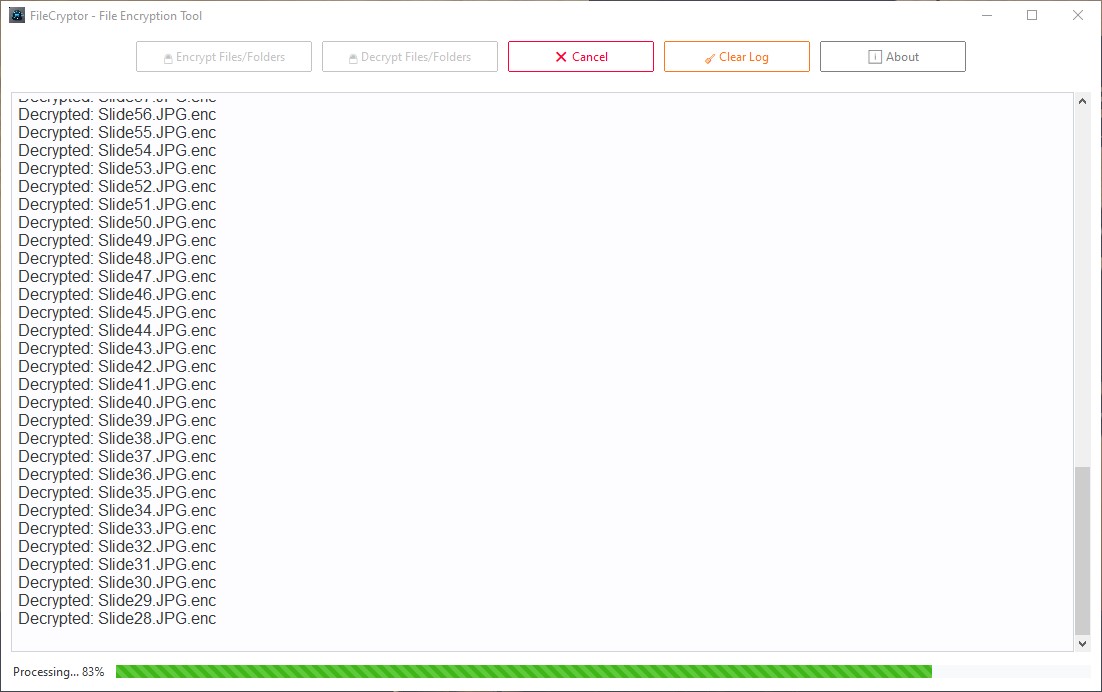This screenshot has width=1102, height=692.
Task: Click the log vertical scrollbar thumb
Action: point(1082,550)
